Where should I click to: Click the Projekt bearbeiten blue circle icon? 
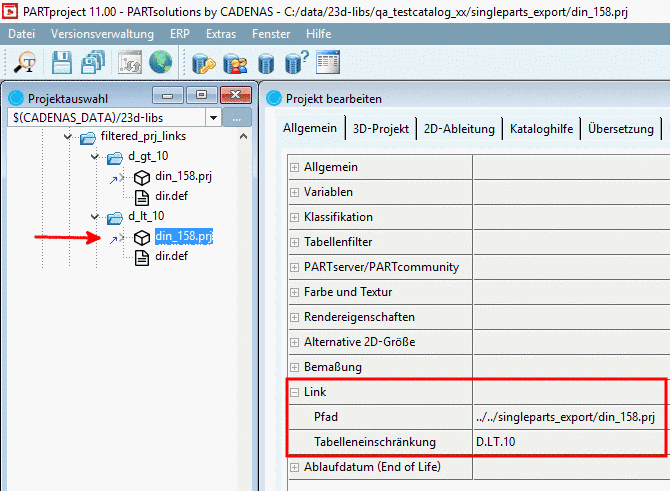click(274, 98)
